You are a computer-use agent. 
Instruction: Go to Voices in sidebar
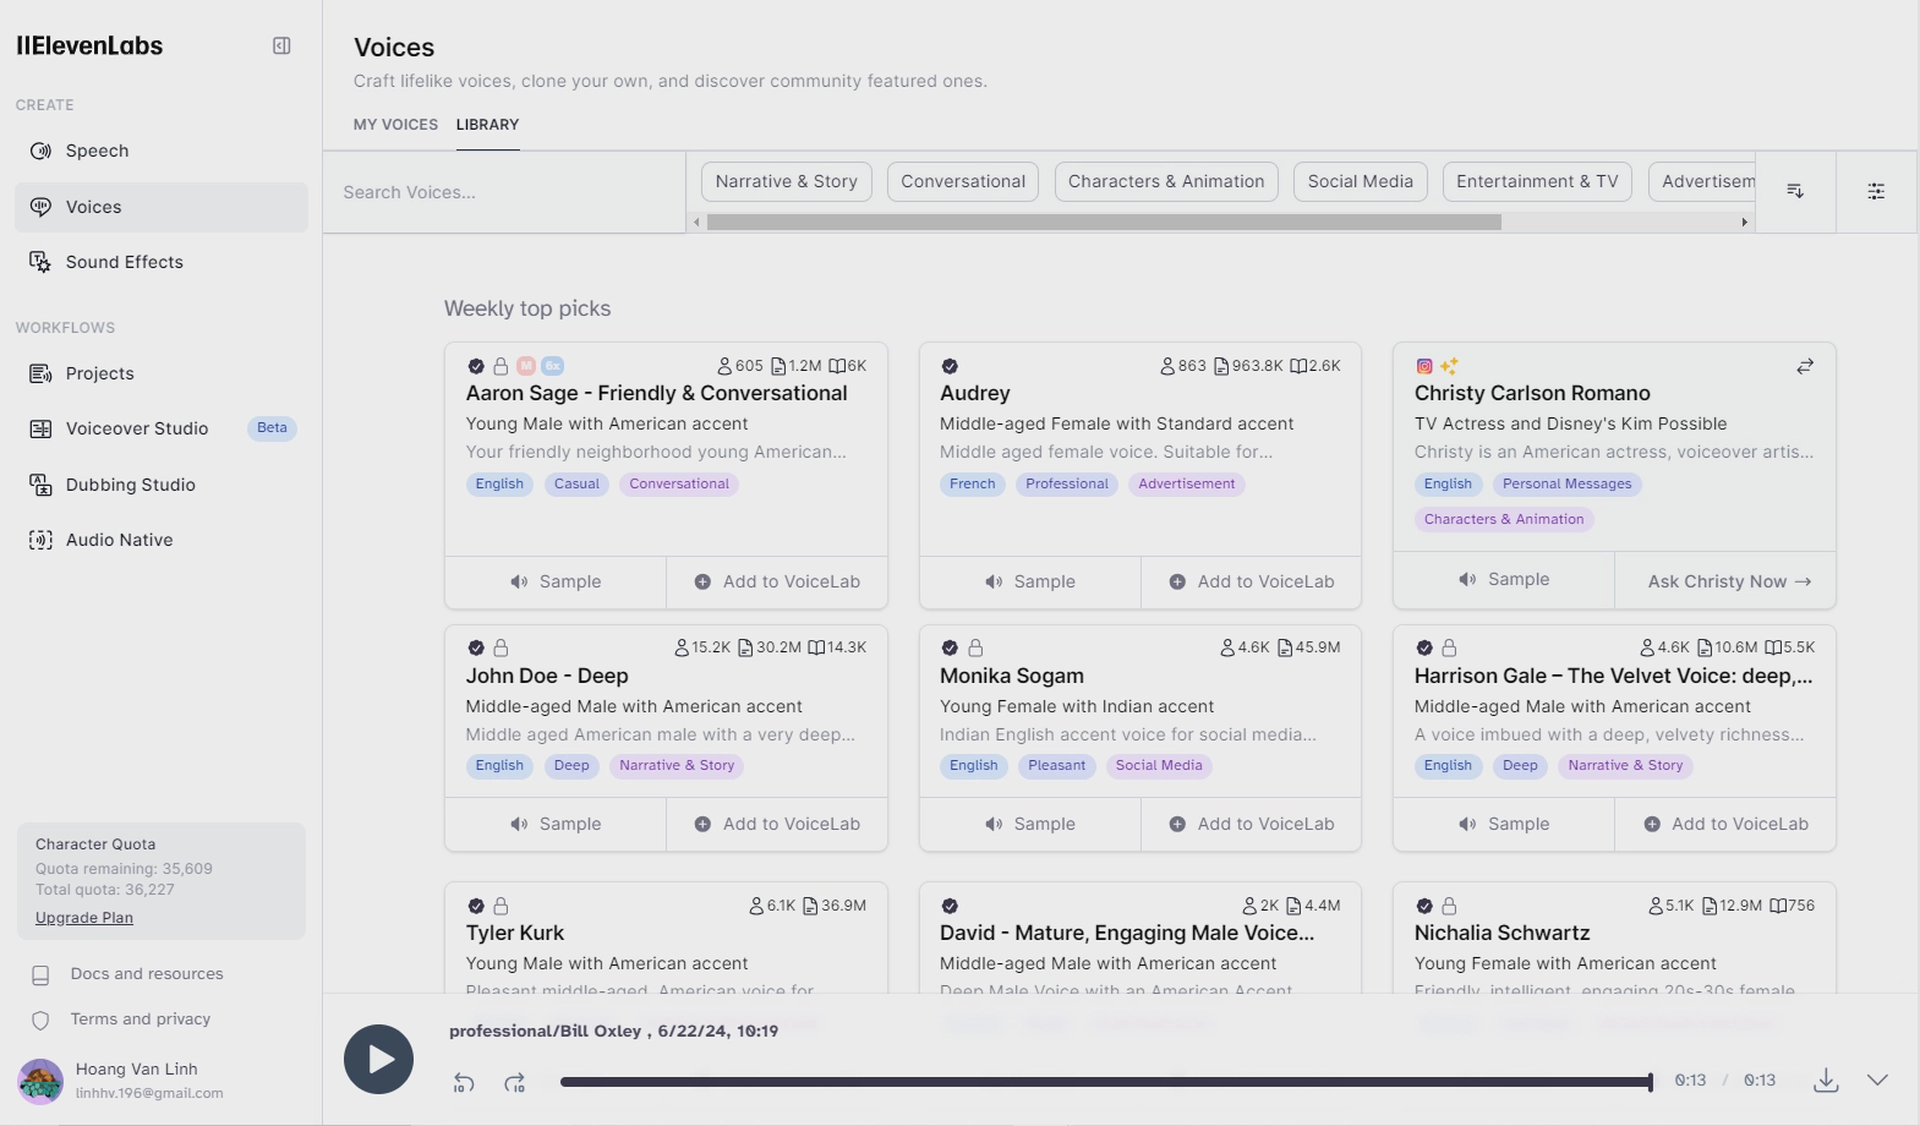tap(161, 207)
